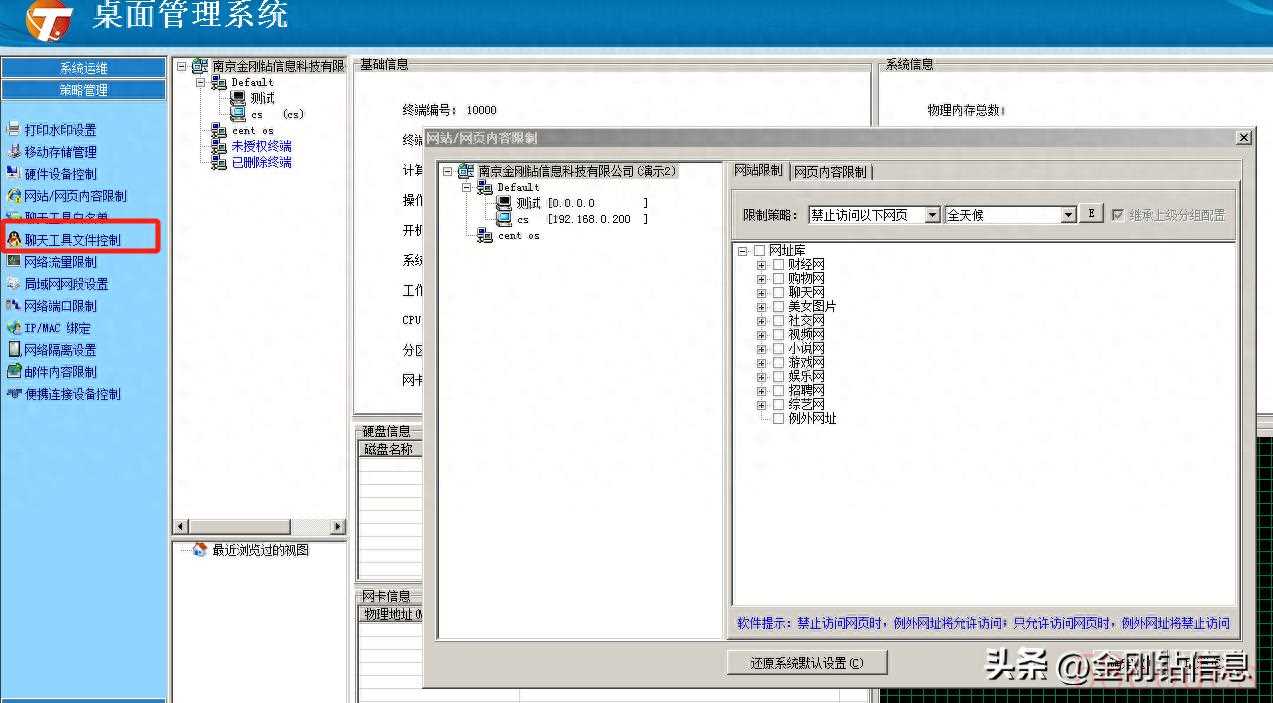Viewport: 1273px width, 703px height.
Task: Open the 系统运维 menu section
Action: click(x=83, y=68)
